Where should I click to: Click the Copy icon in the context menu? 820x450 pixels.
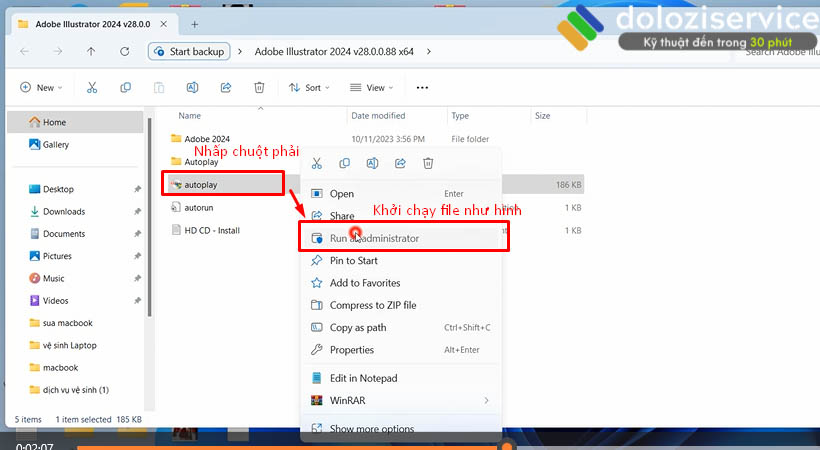point(344,163)
